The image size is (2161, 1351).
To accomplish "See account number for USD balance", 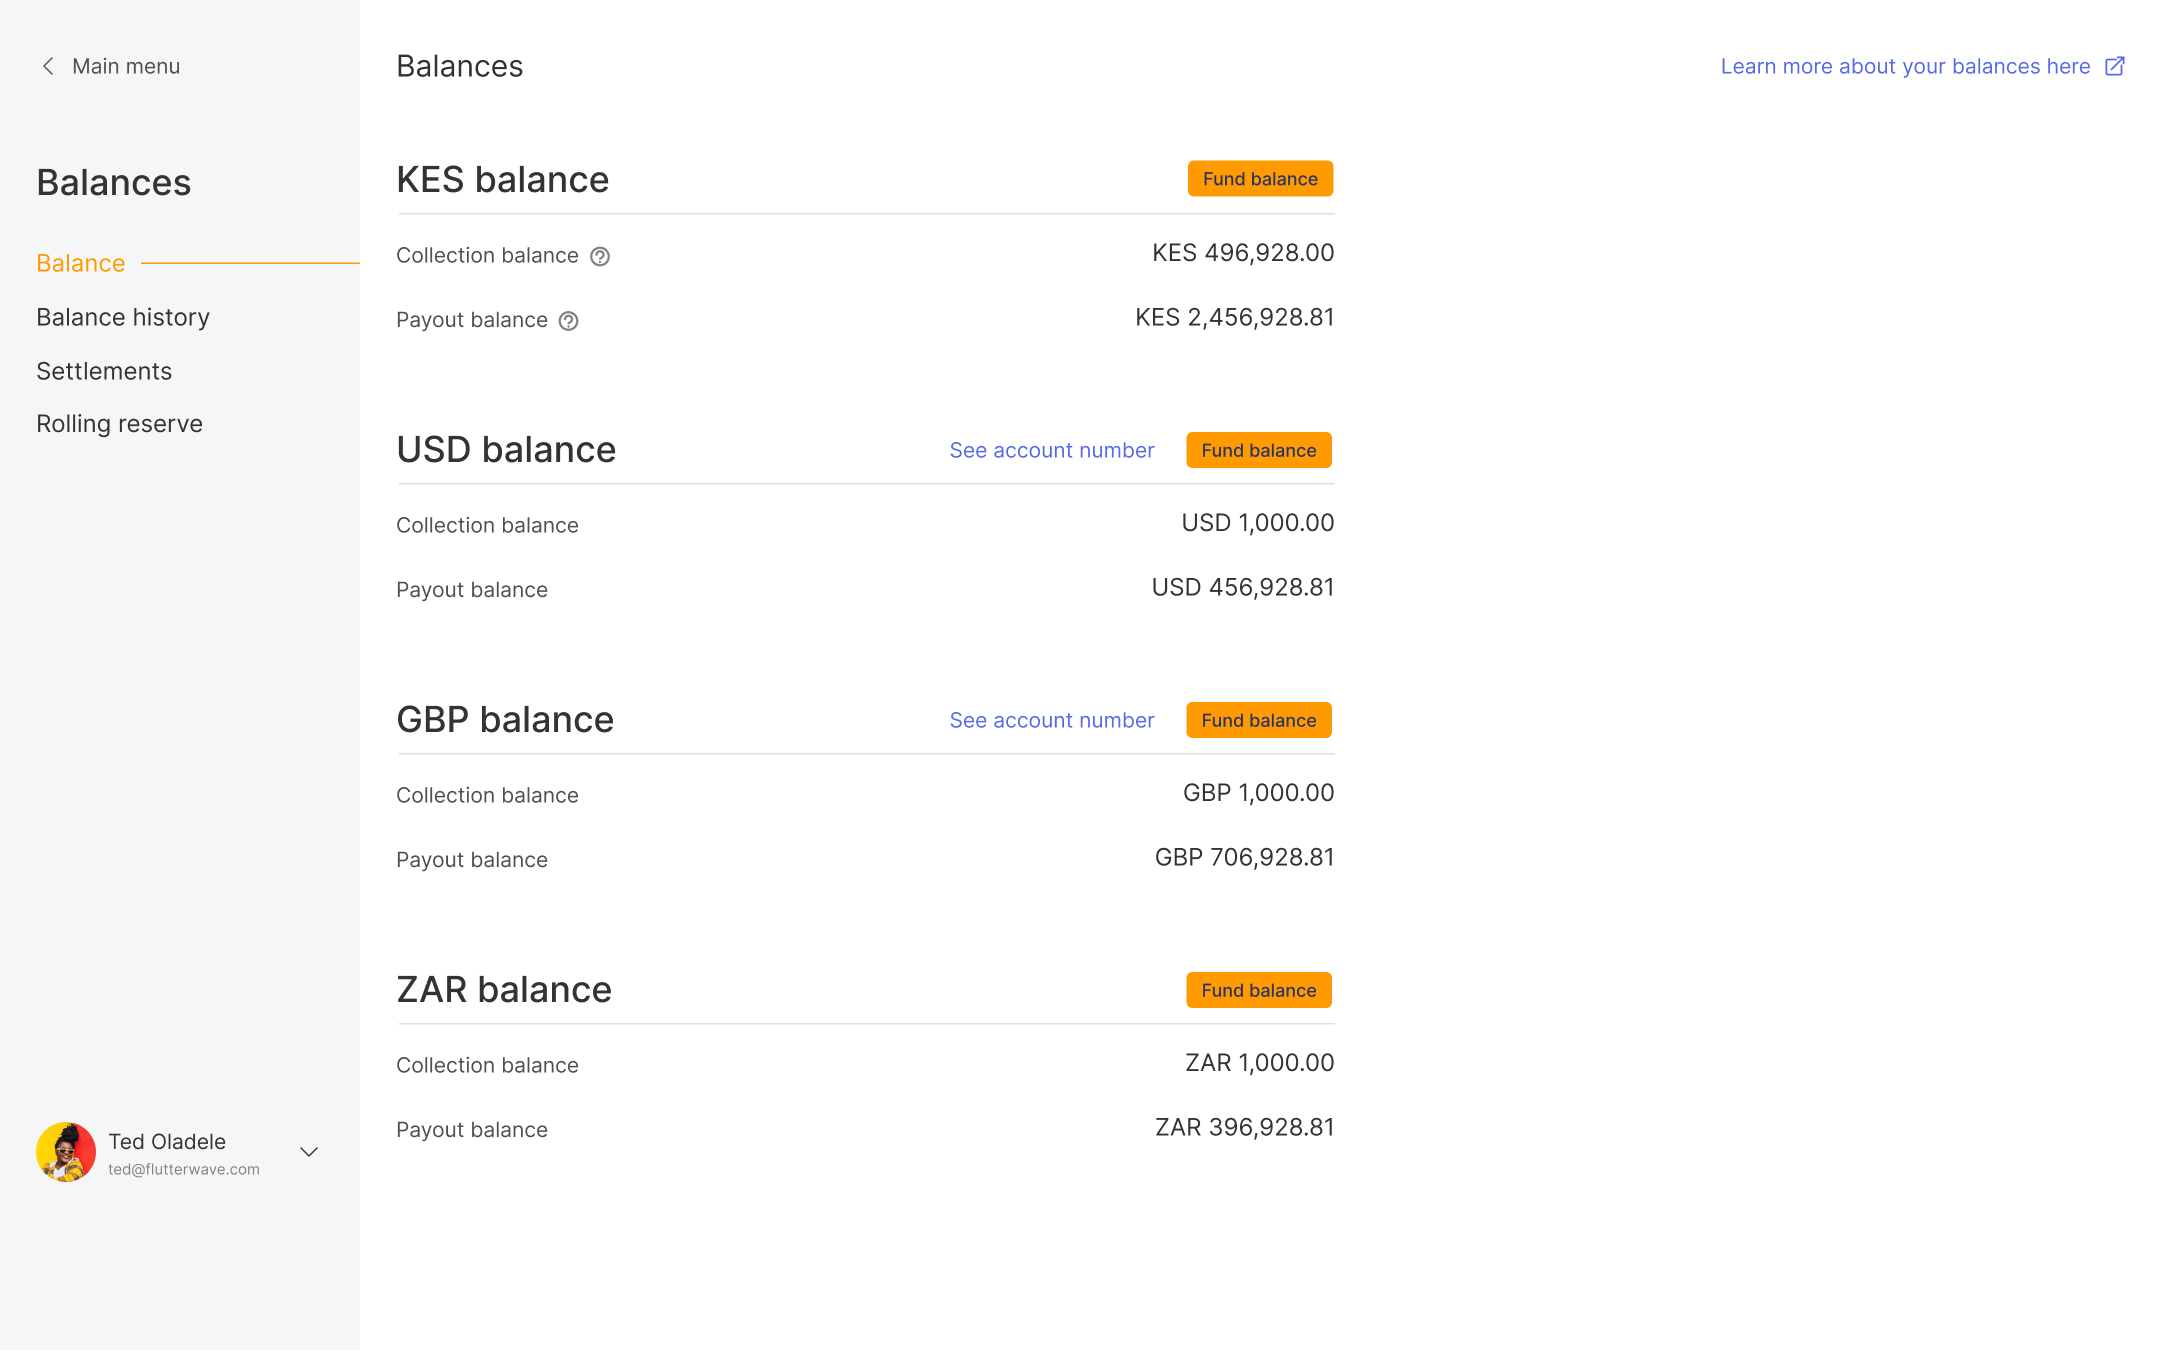I will 1051,450.
